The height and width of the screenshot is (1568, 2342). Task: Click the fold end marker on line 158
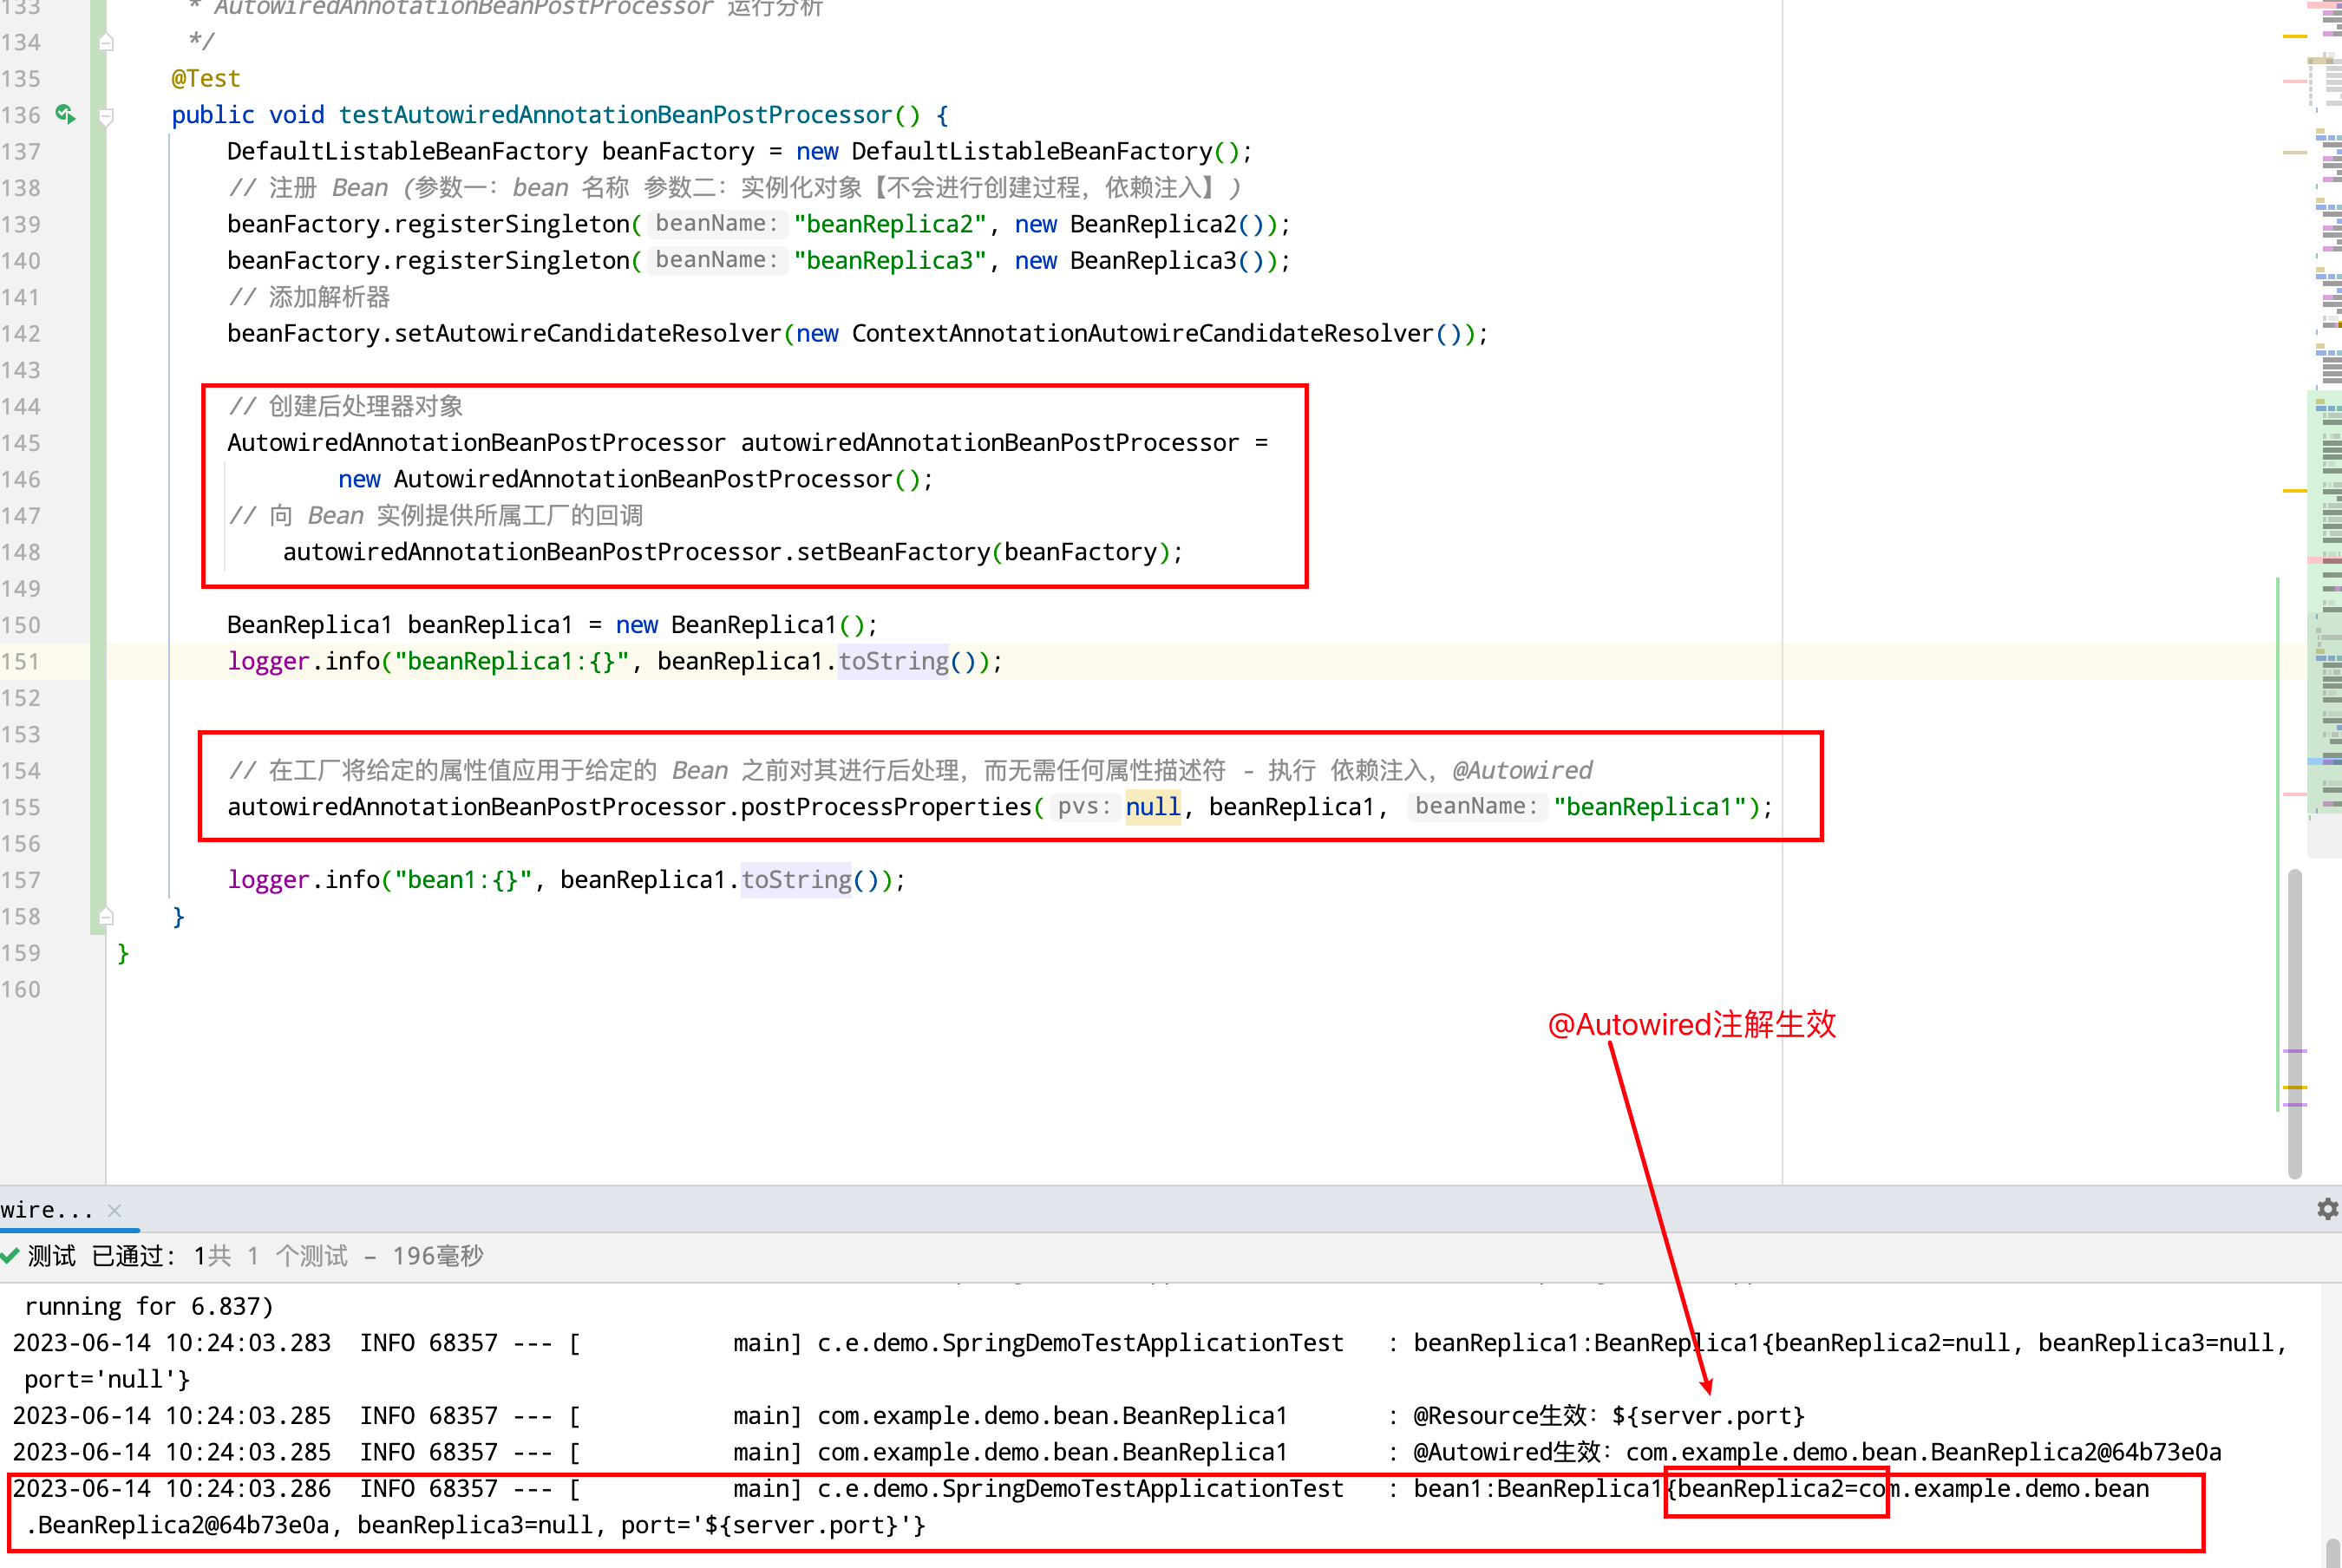106,916
